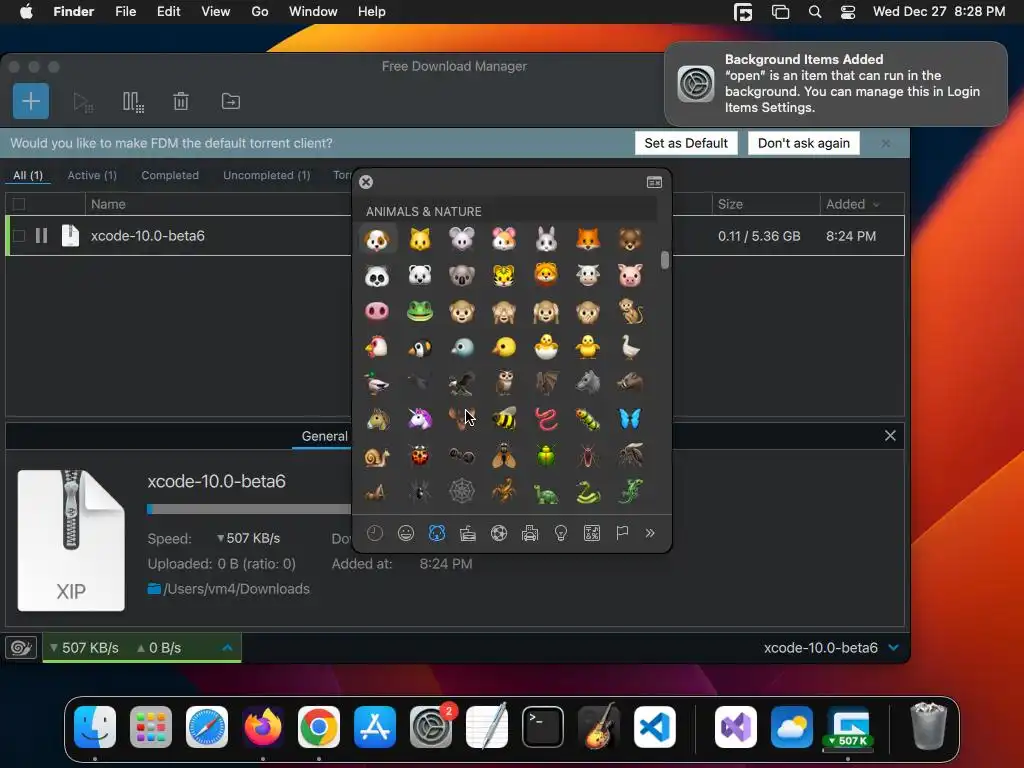Add a new download with the plus button
The width and height of the screenshot is (1024, 768).
[x=31, y=101]
